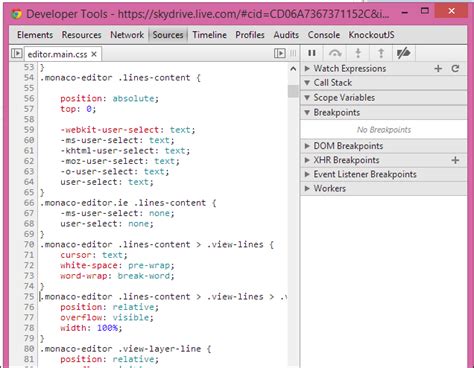The height and width of the screenshot is (368, 474).
Task: Click '-webkit-user-select: text;' line
Action: click(x=128, y=130)
